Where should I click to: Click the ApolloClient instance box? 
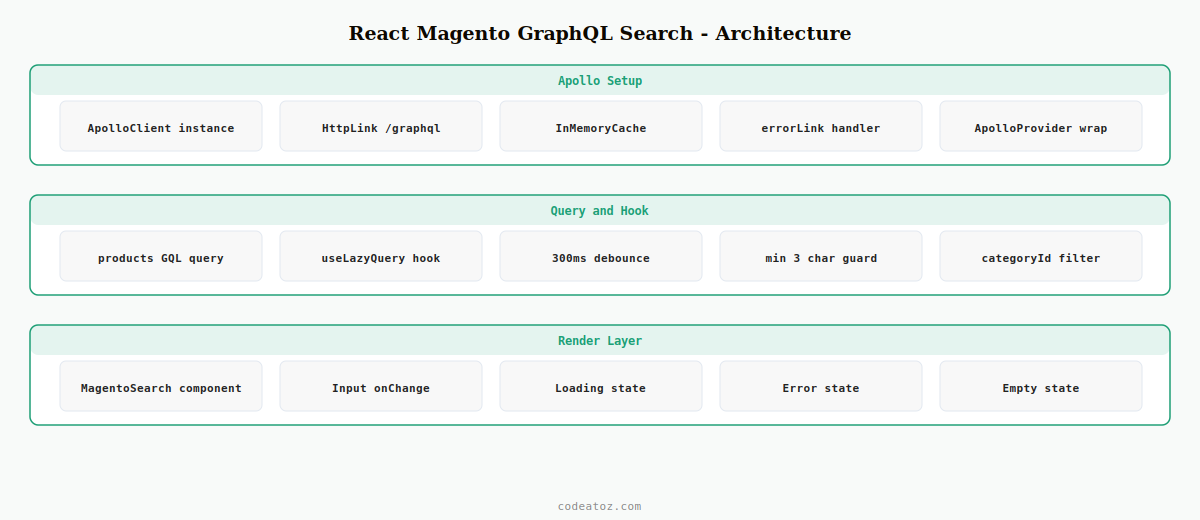pyautogui.click(x=161, y=126)
